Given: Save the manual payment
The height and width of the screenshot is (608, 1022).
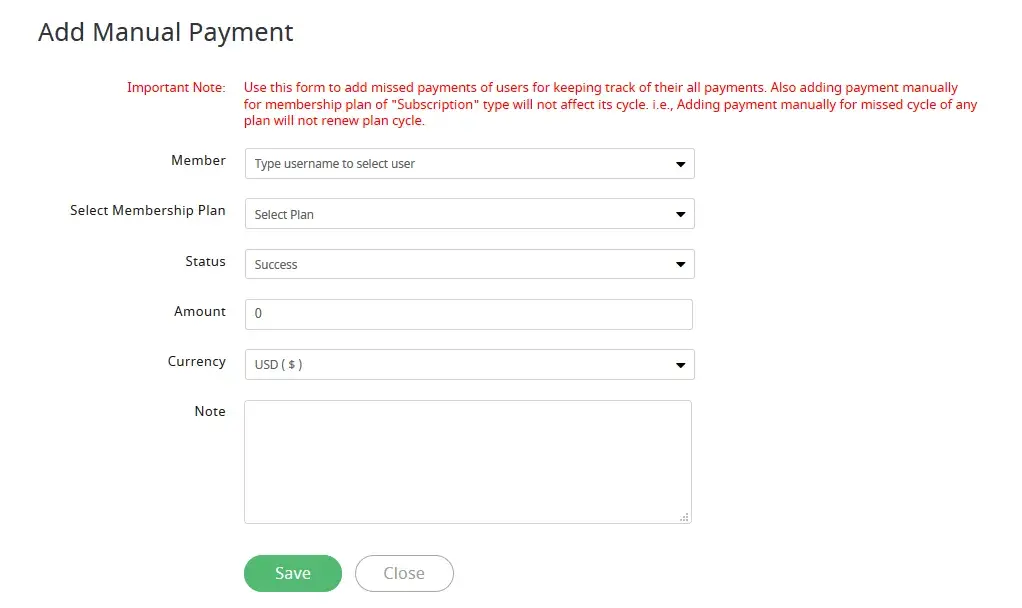Looking at the screenshot, I should (292, 573).
